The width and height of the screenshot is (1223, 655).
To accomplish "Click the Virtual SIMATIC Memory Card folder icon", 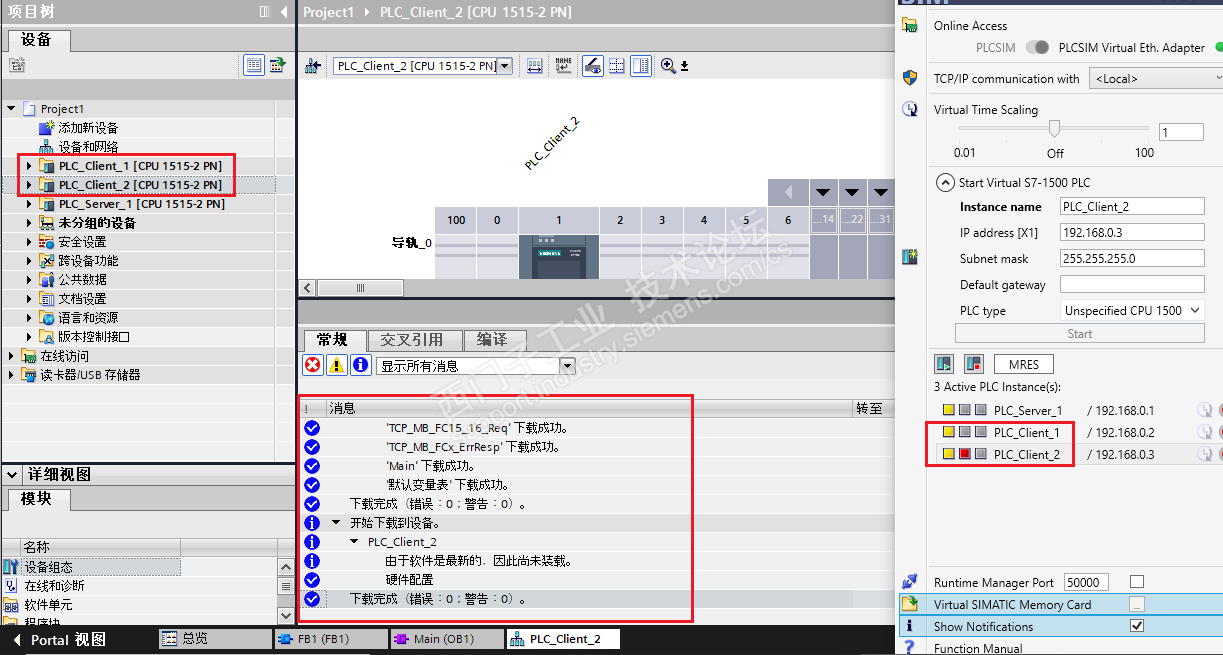I will (910, 604).
